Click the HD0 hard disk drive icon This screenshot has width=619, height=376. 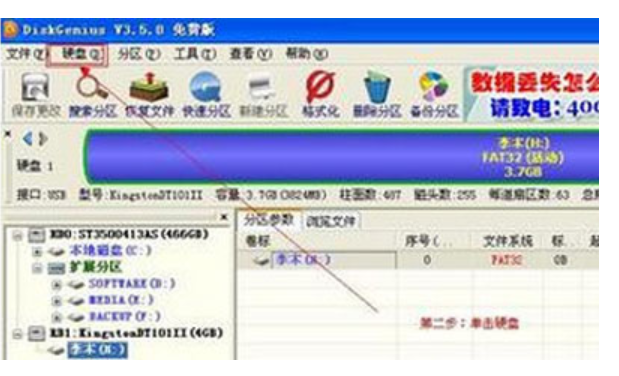pyautogui.click(x=36, y=235)
